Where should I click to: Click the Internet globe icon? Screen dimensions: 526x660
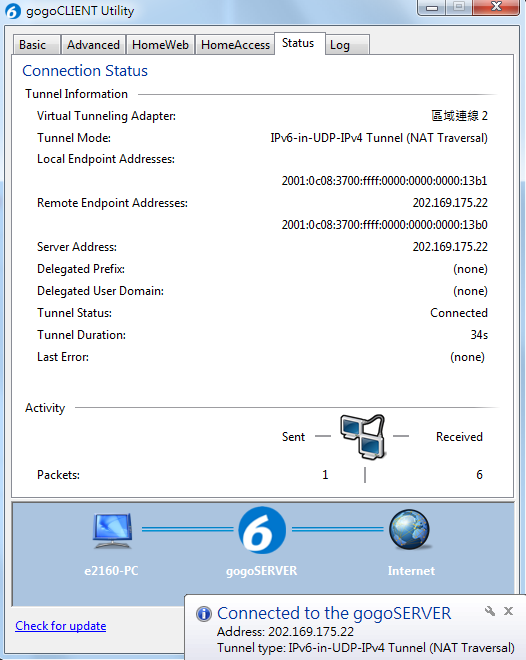[x=409, y=530]
